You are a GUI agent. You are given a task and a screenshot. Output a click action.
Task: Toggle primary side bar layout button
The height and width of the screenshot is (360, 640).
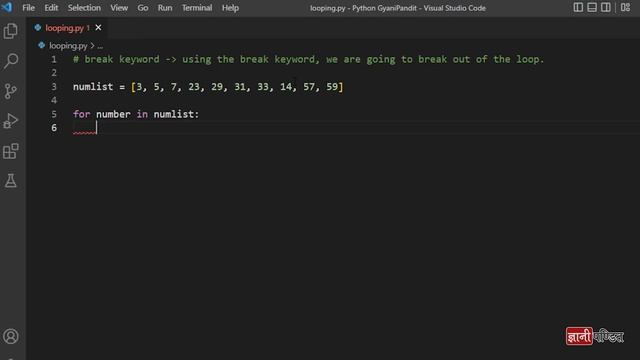click(x=578, y=7)
